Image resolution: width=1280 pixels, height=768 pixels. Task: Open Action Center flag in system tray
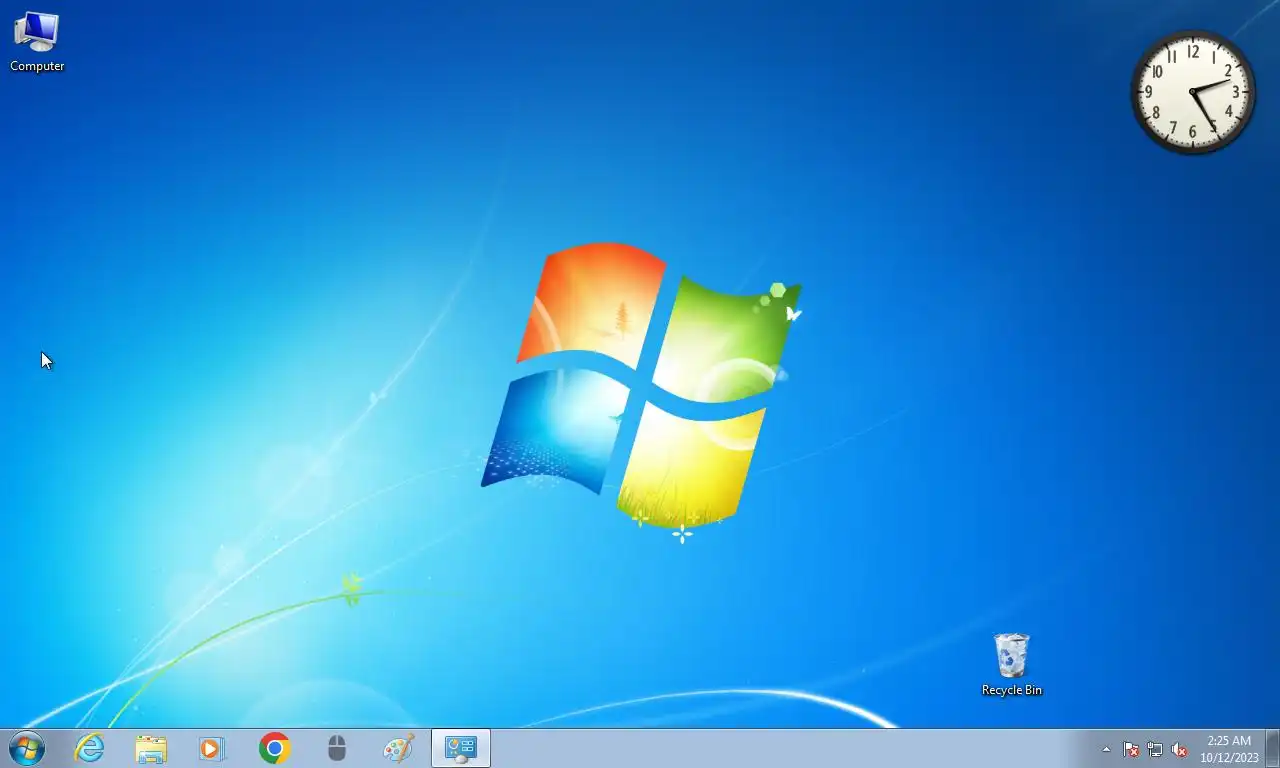point(1131,749)
